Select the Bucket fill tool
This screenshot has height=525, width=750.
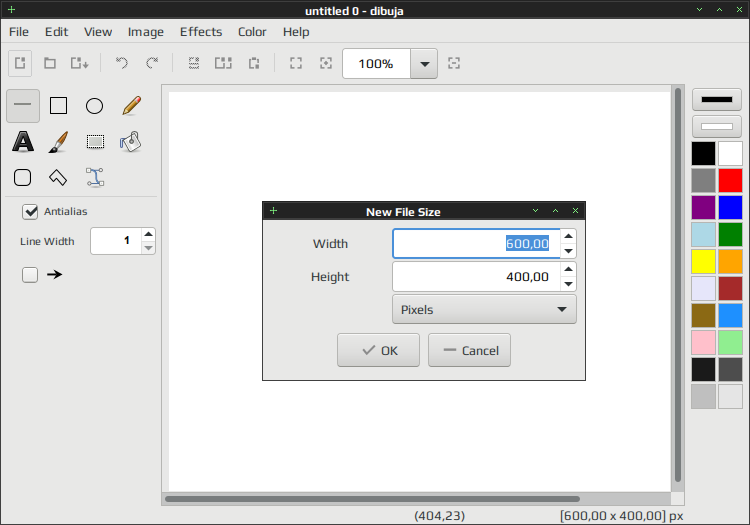[x=131, y=142]
